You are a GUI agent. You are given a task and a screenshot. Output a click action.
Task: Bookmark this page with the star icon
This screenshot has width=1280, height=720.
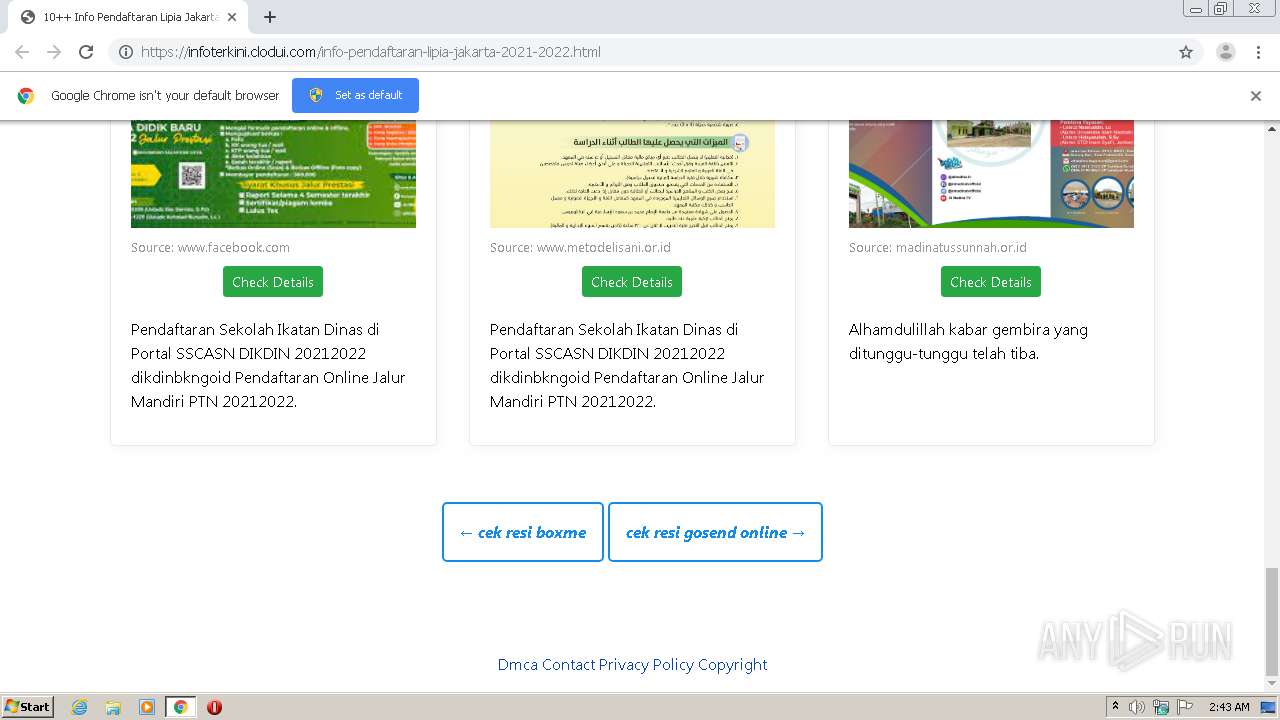[x=1186, y=52]
